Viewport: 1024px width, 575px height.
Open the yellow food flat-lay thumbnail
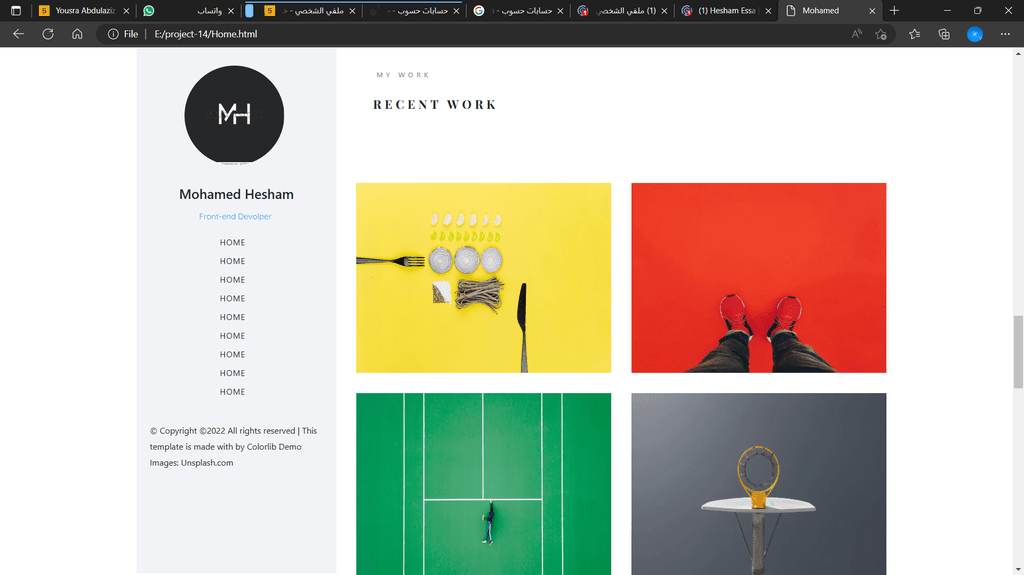(x=483, y=278)
